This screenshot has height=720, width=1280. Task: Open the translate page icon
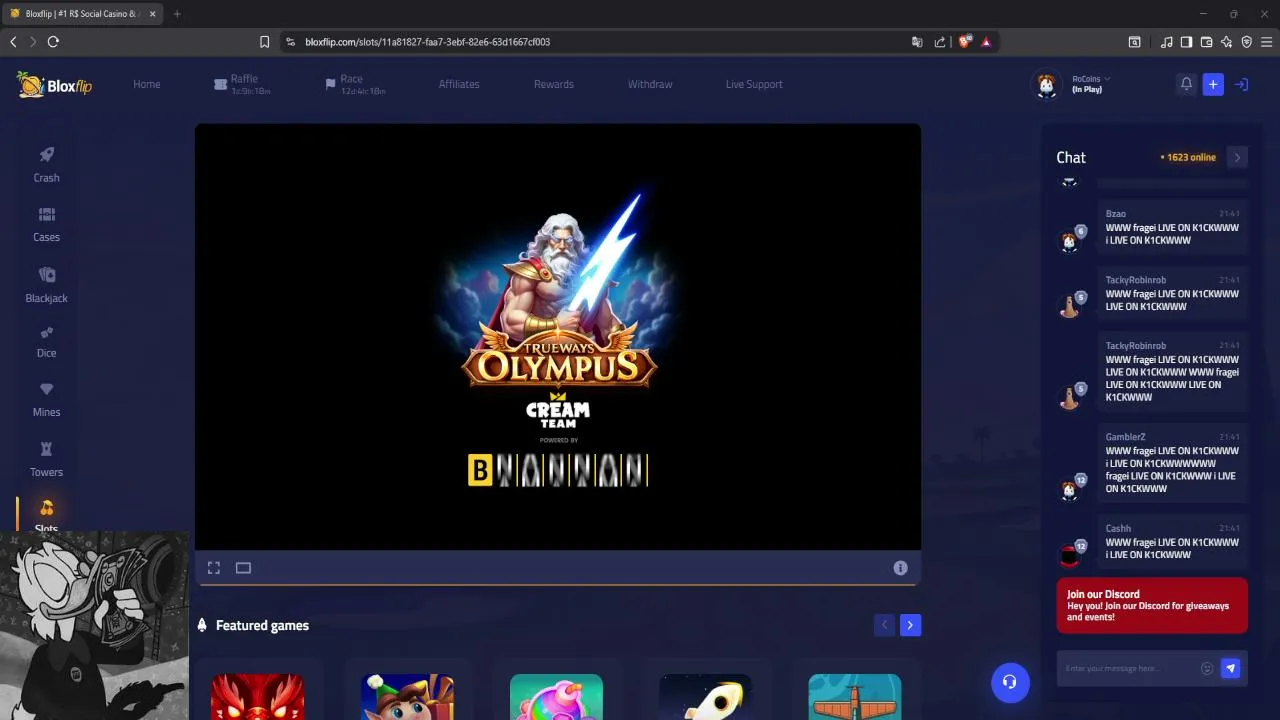click(917, 42)
